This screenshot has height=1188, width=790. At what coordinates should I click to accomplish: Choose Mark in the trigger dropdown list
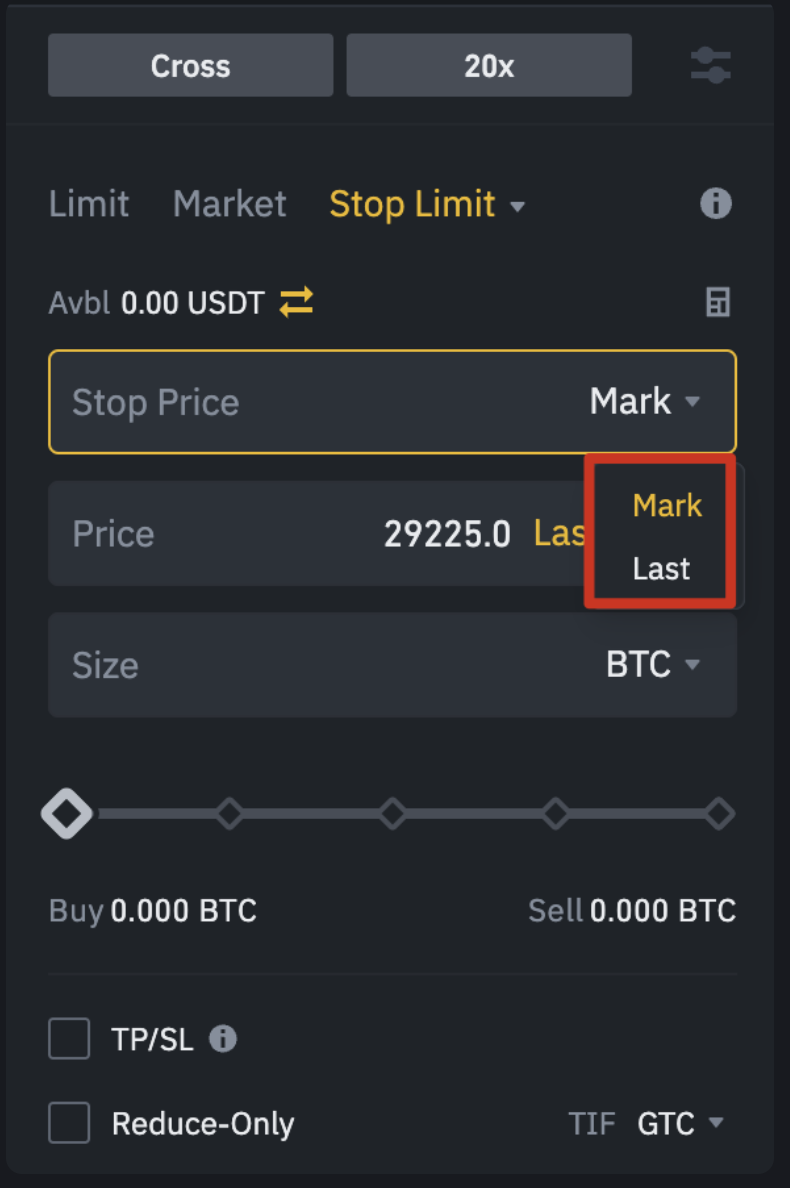click(667, 506)
